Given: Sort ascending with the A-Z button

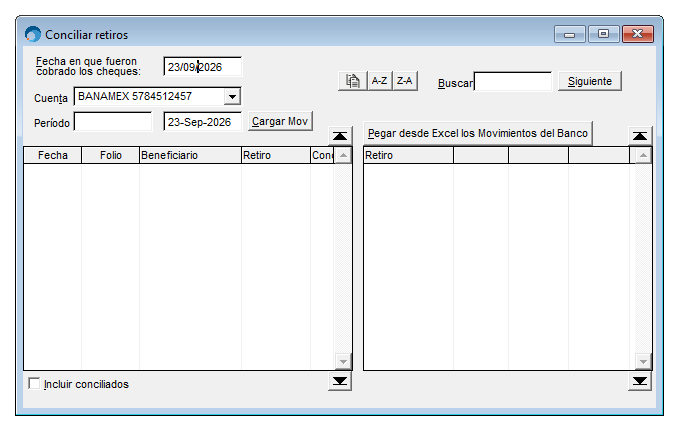Looking at the screenshot, I should coord(379,81).
